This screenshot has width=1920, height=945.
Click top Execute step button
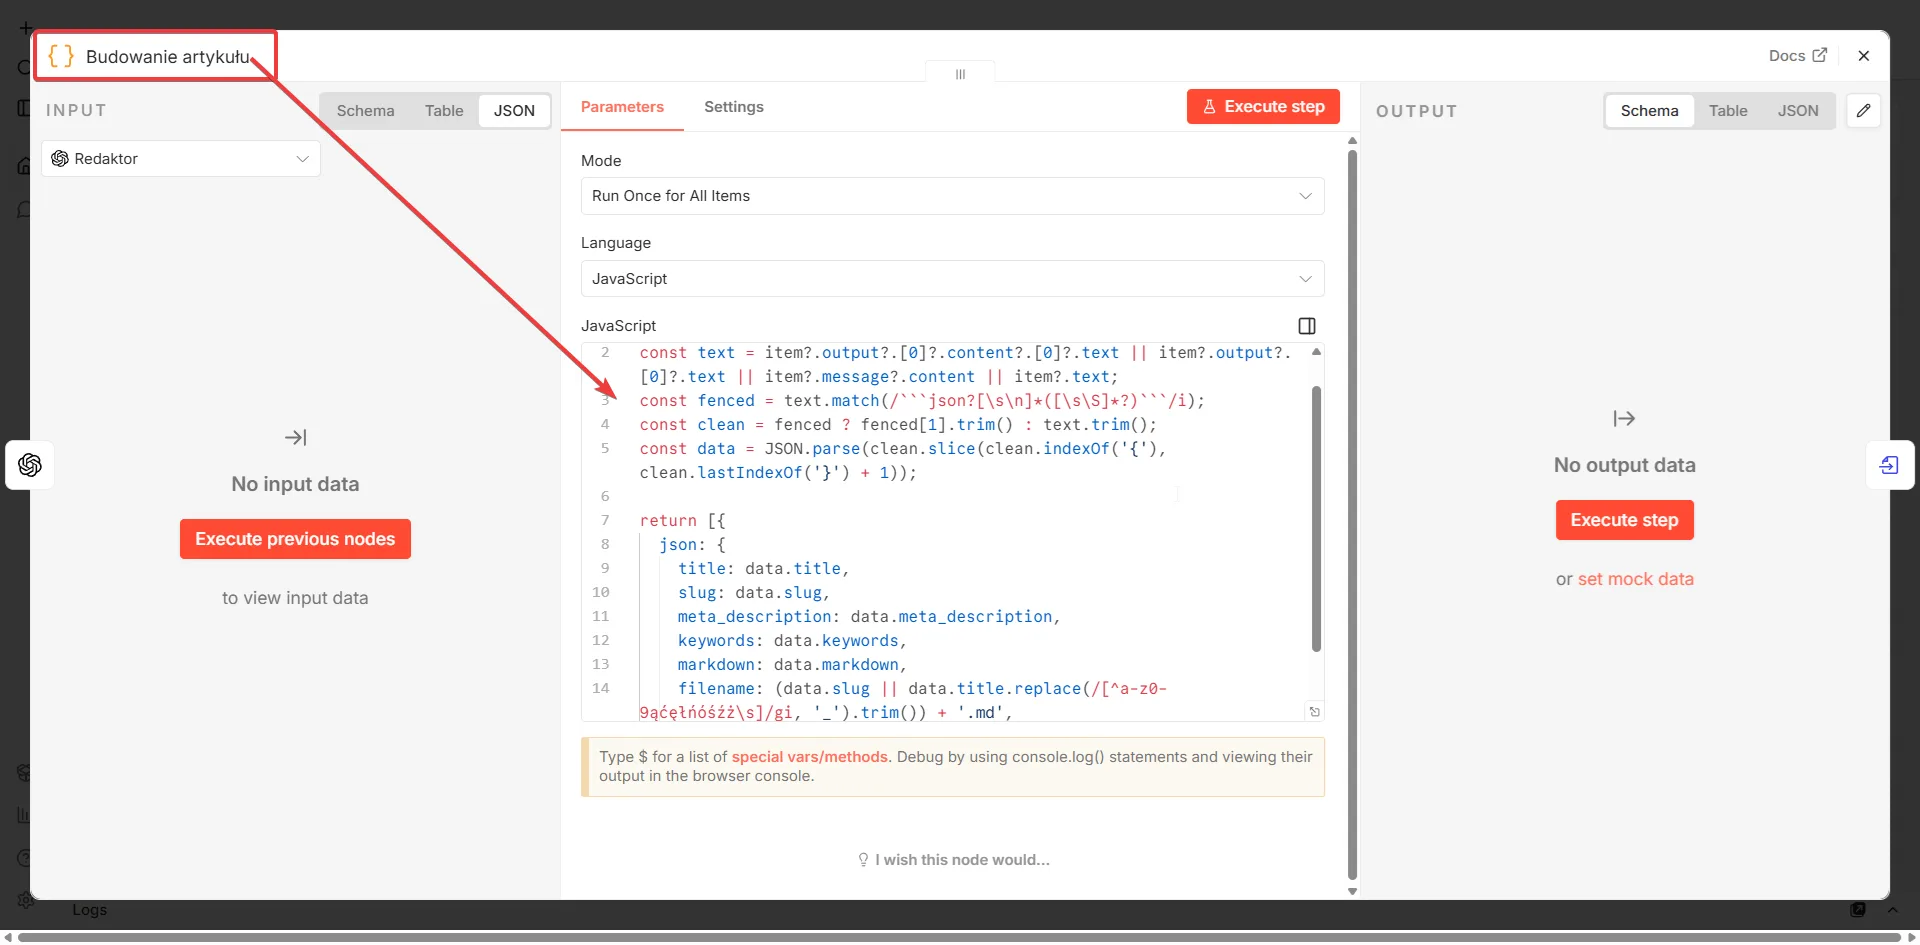coord(1263,107)
